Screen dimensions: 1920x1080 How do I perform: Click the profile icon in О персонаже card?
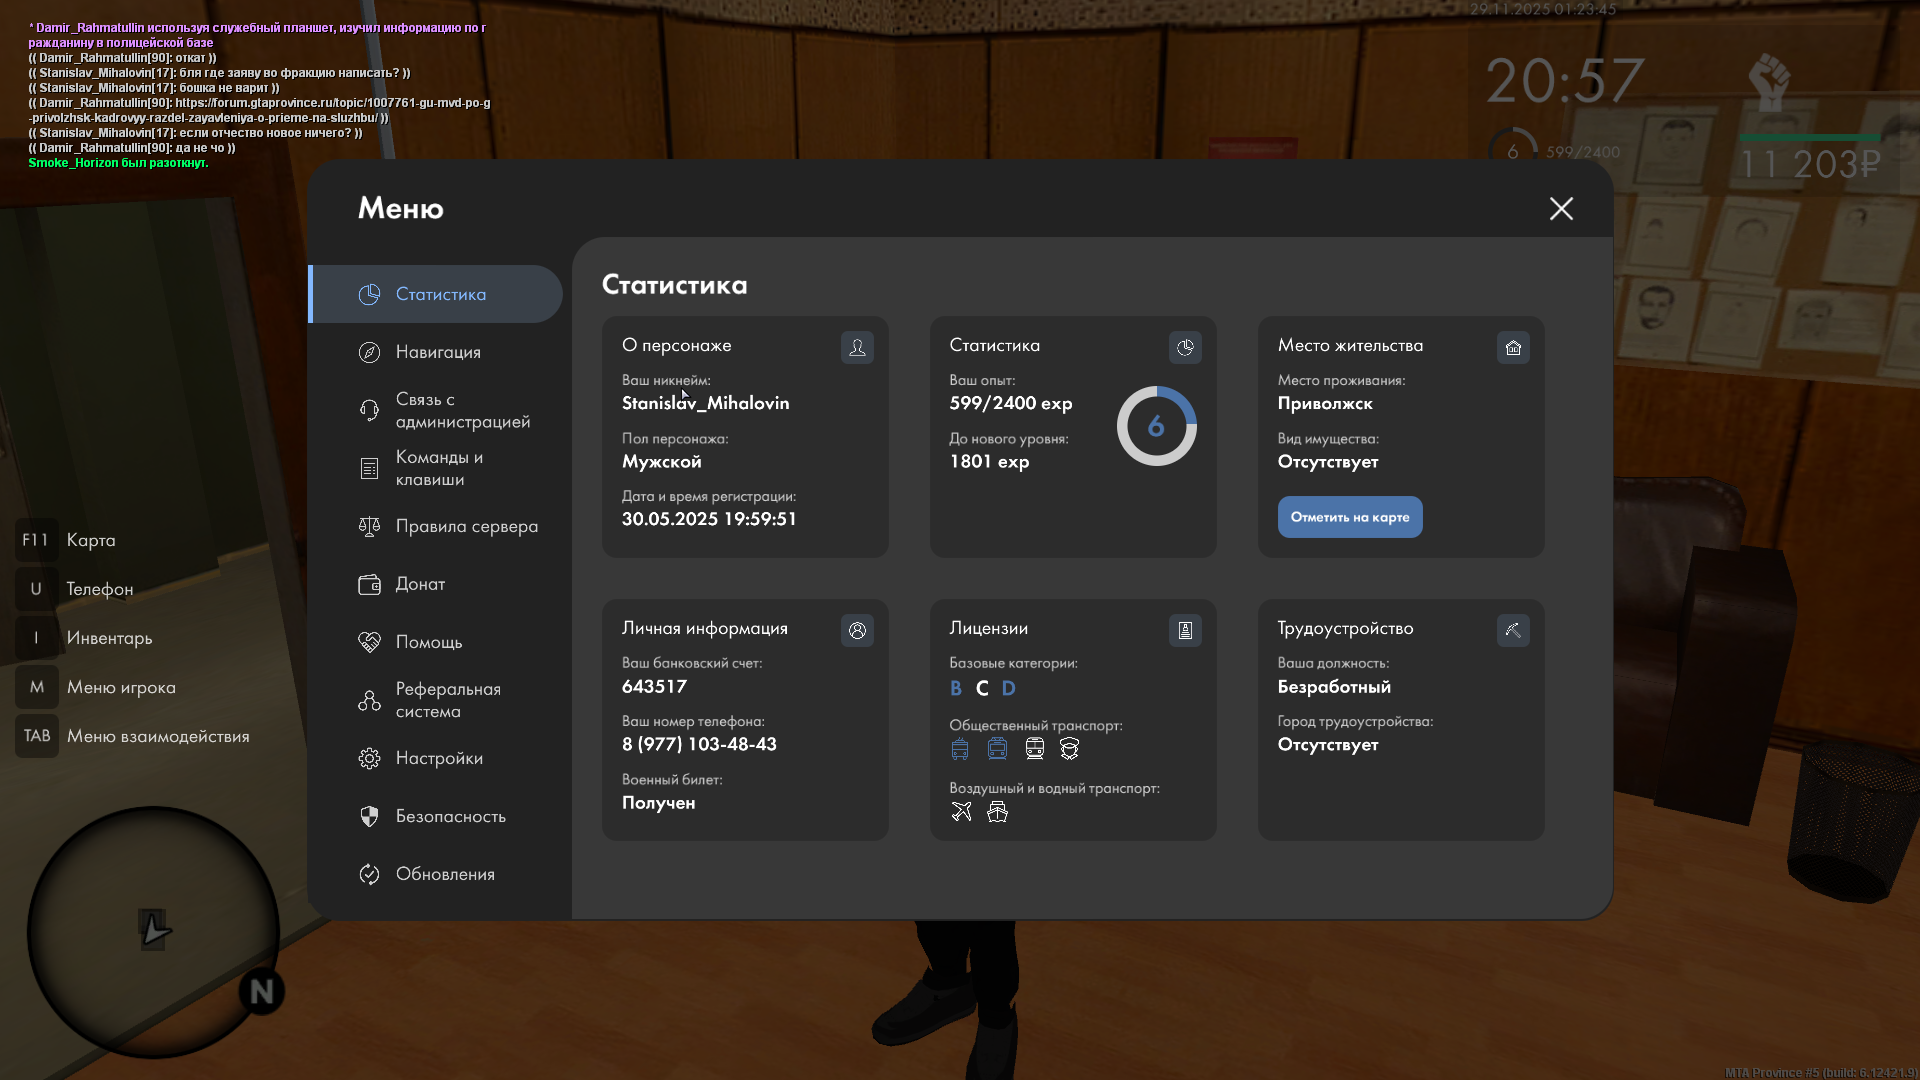click(857, 347)
